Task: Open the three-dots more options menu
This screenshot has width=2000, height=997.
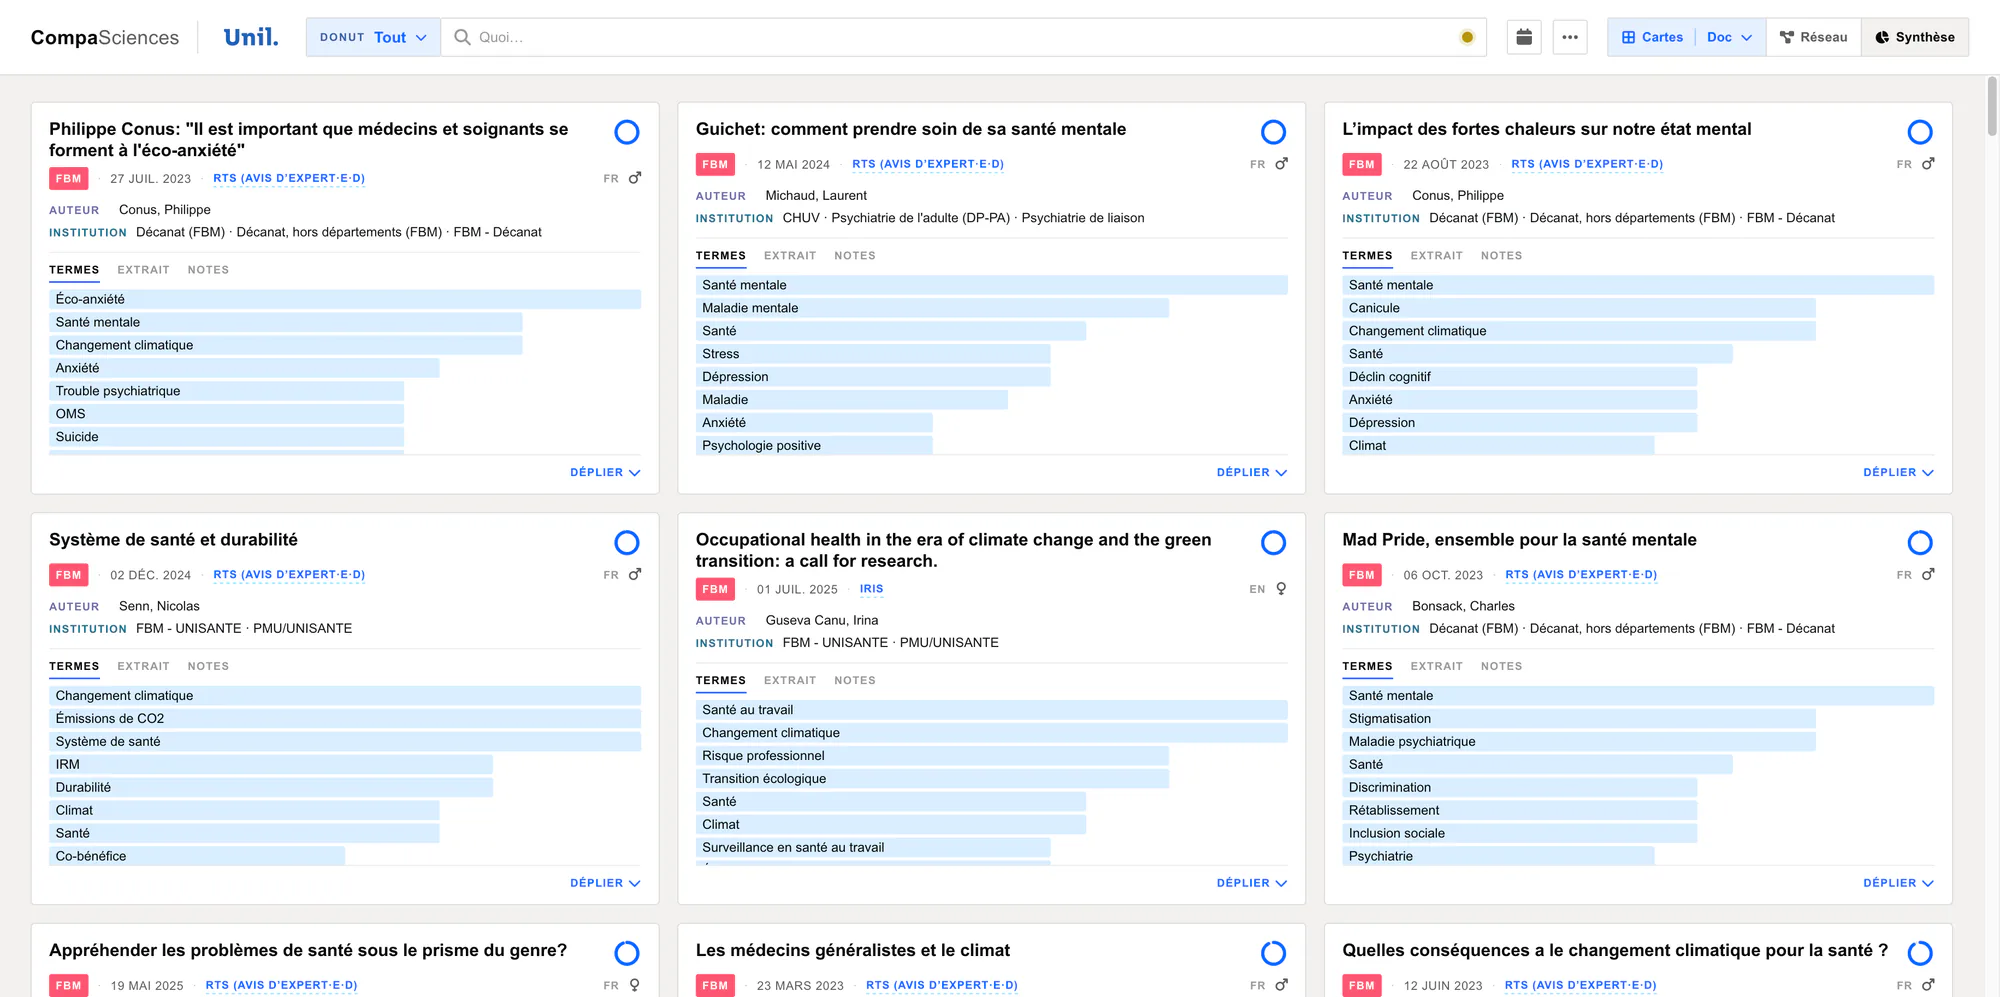Action: [x=1570, y=37]
